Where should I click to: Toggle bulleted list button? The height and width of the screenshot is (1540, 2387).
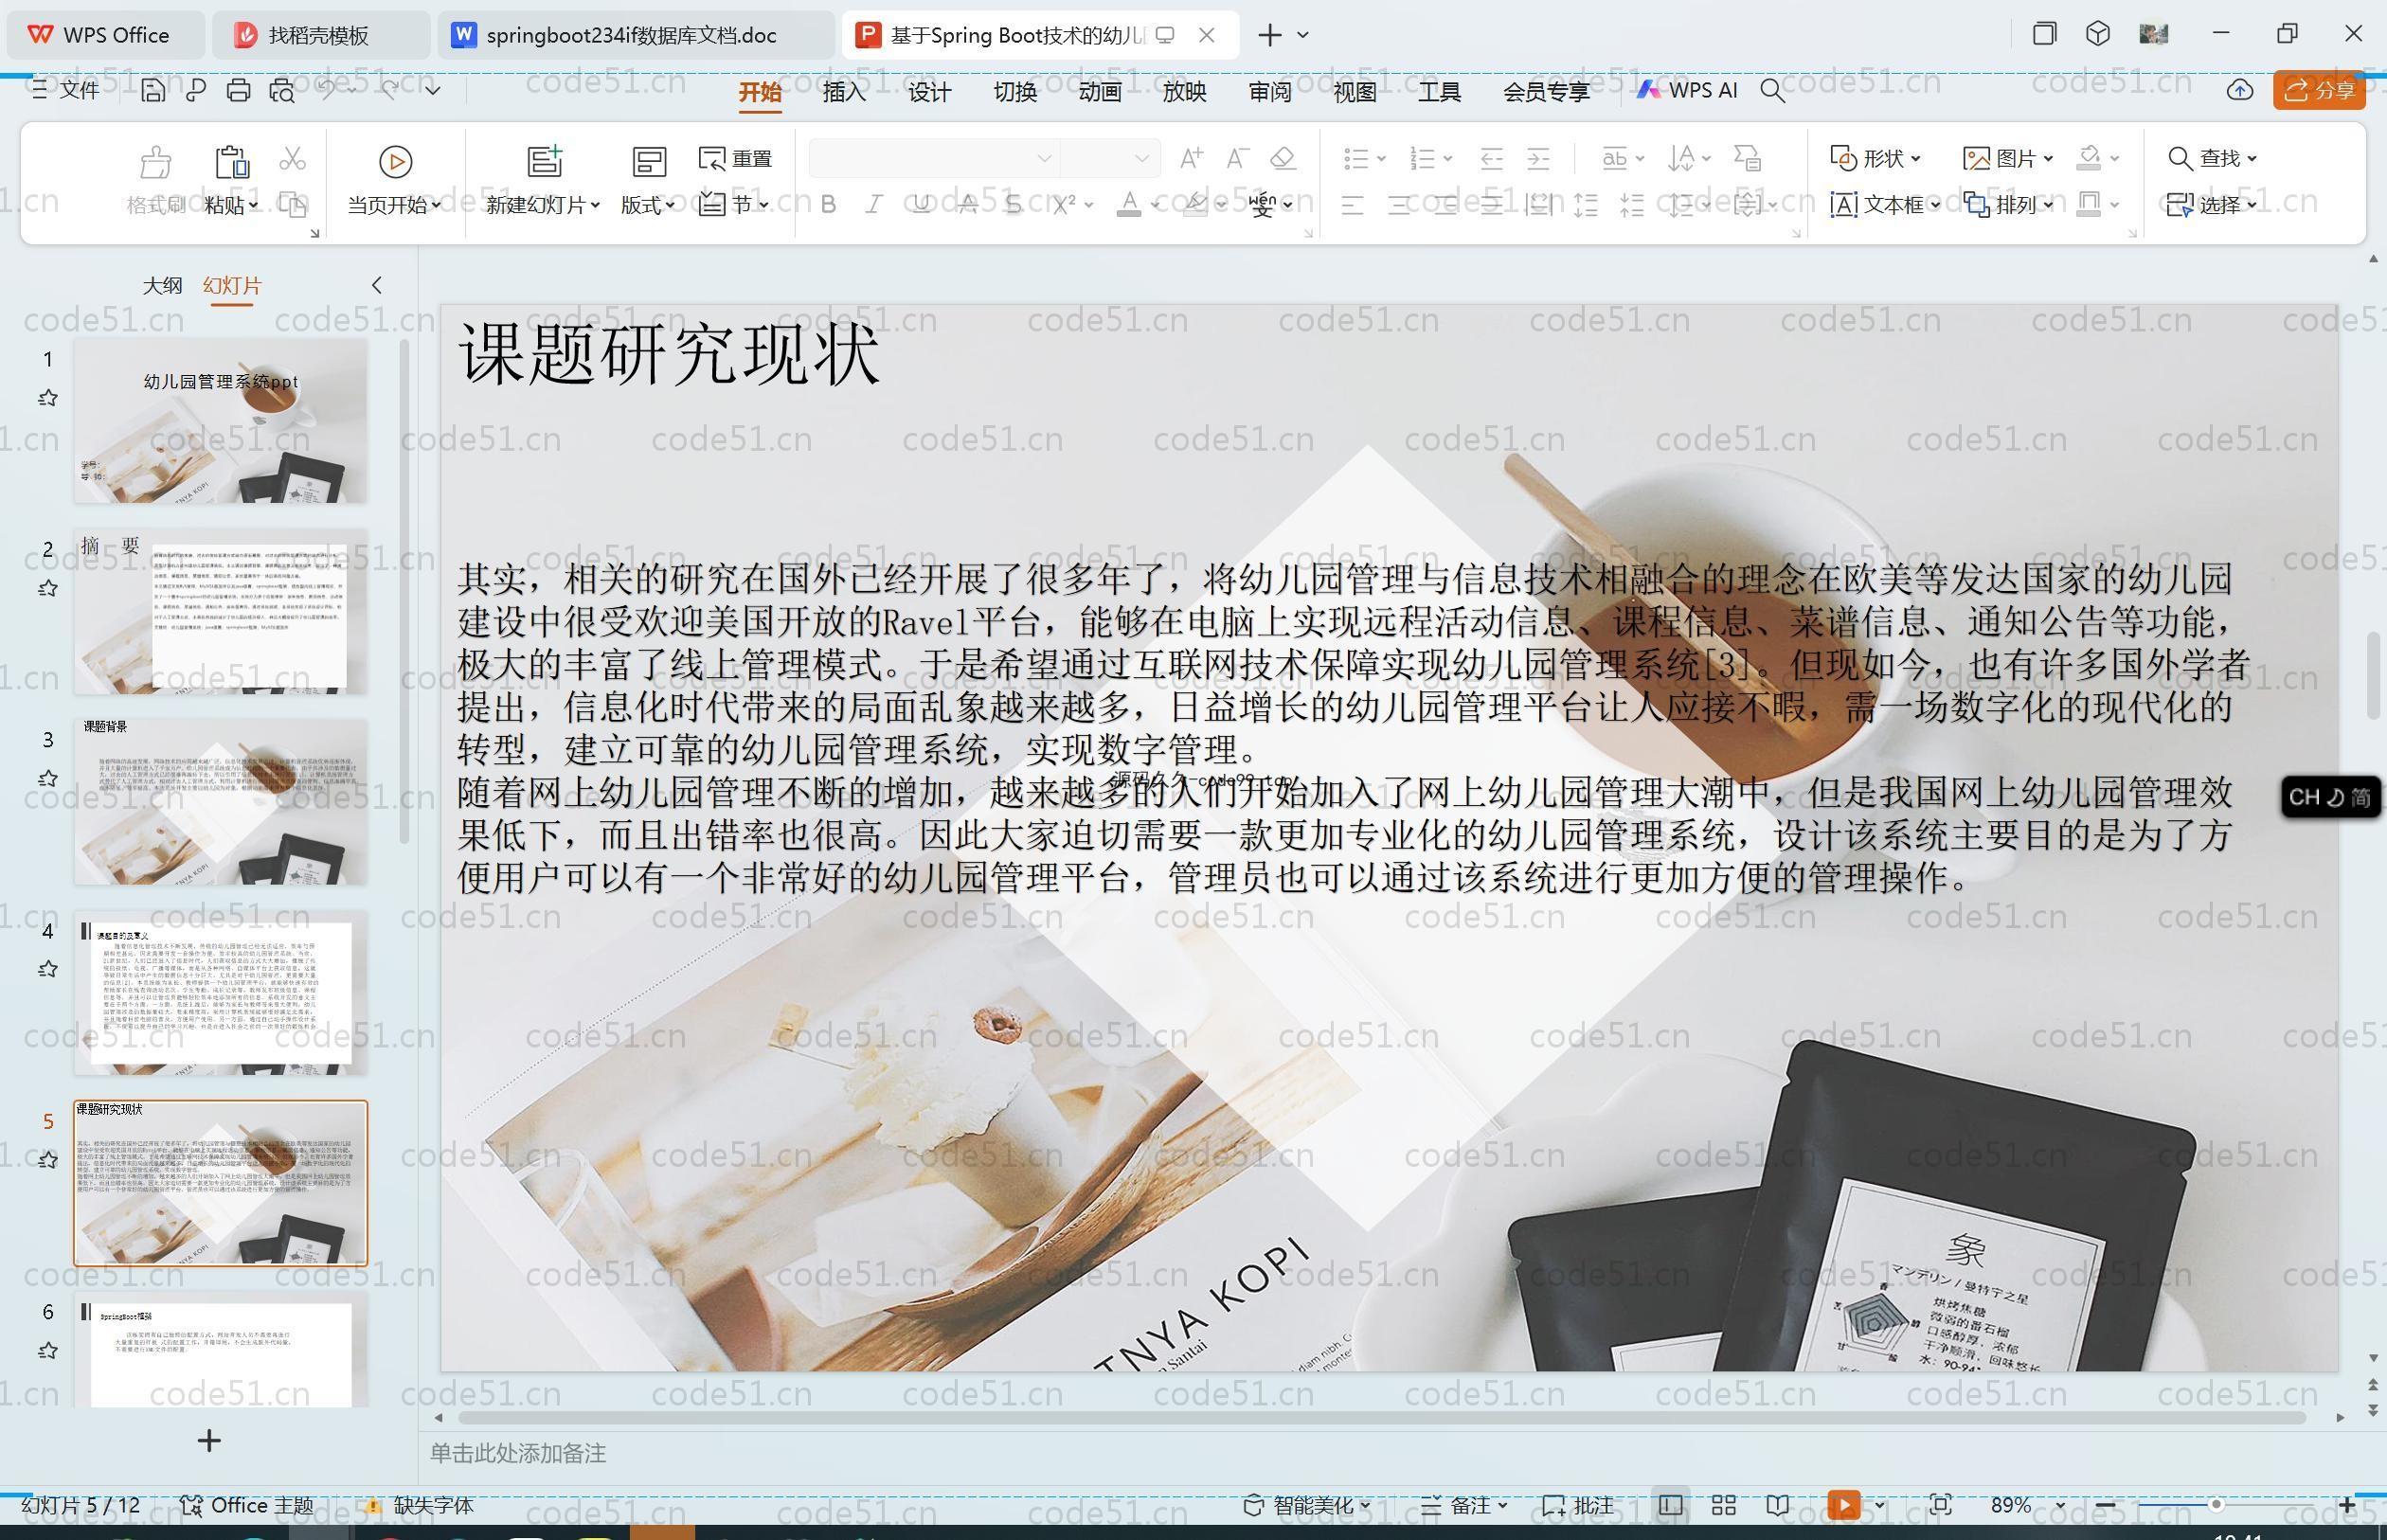click(x=1356, y=158)
